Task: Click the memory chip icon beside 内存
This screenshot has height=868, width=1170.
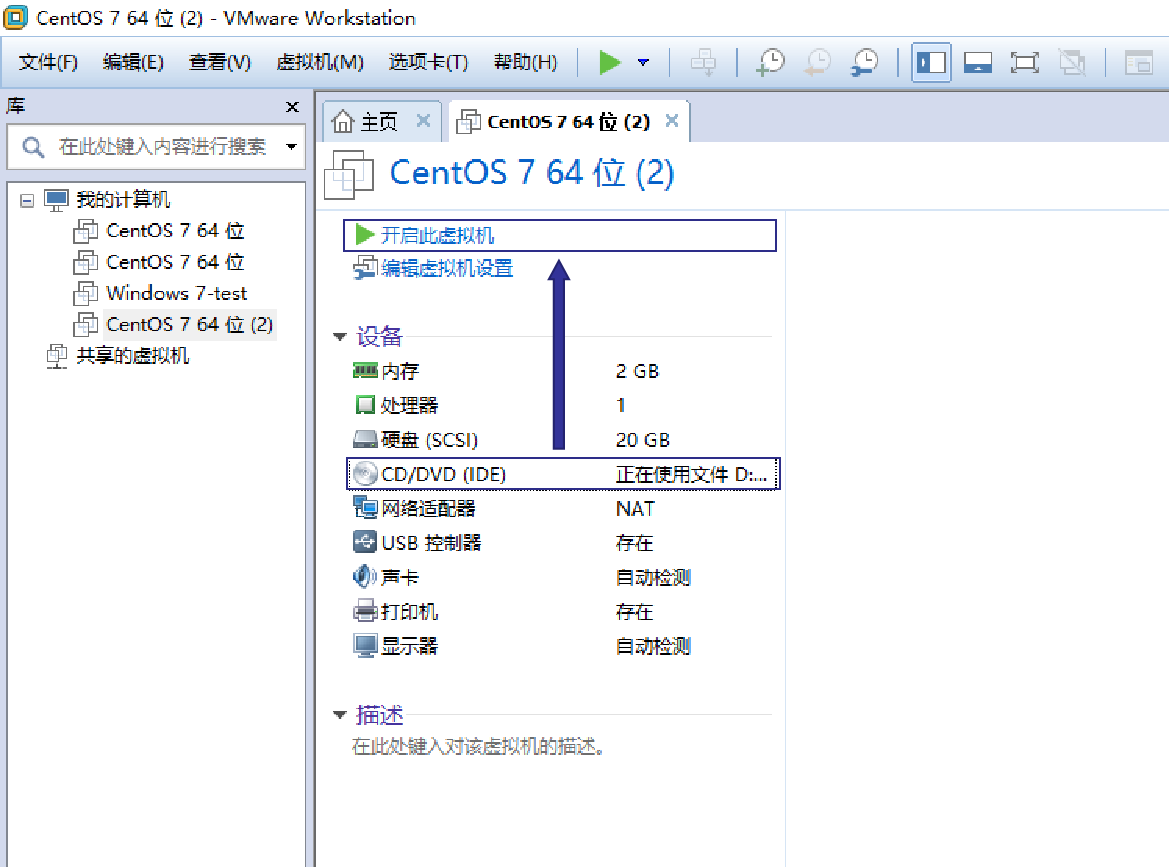Action: [x=365, y=370]
